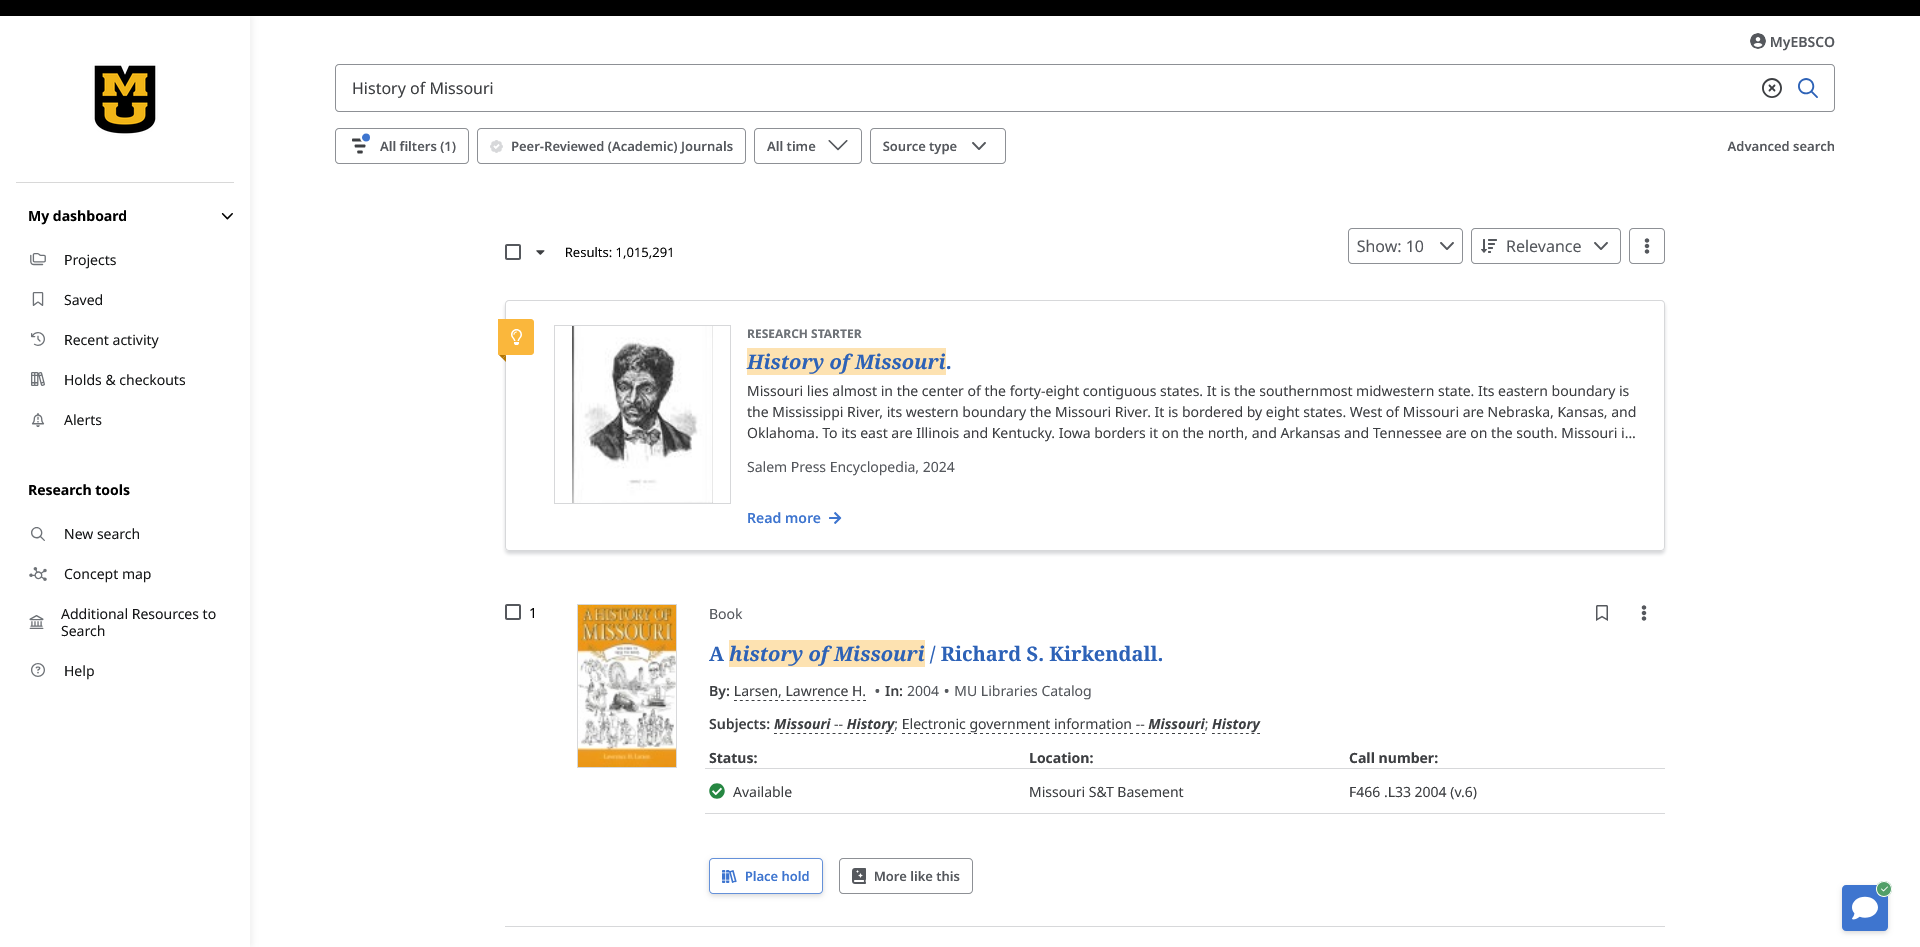Open Alerts page
Screen dimensions: 1920x947
[83, 420]
